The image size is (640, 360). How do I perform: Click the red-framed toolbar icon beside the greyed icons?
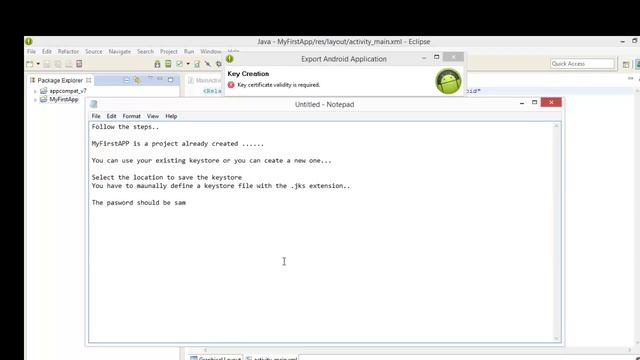coord(79,64)
